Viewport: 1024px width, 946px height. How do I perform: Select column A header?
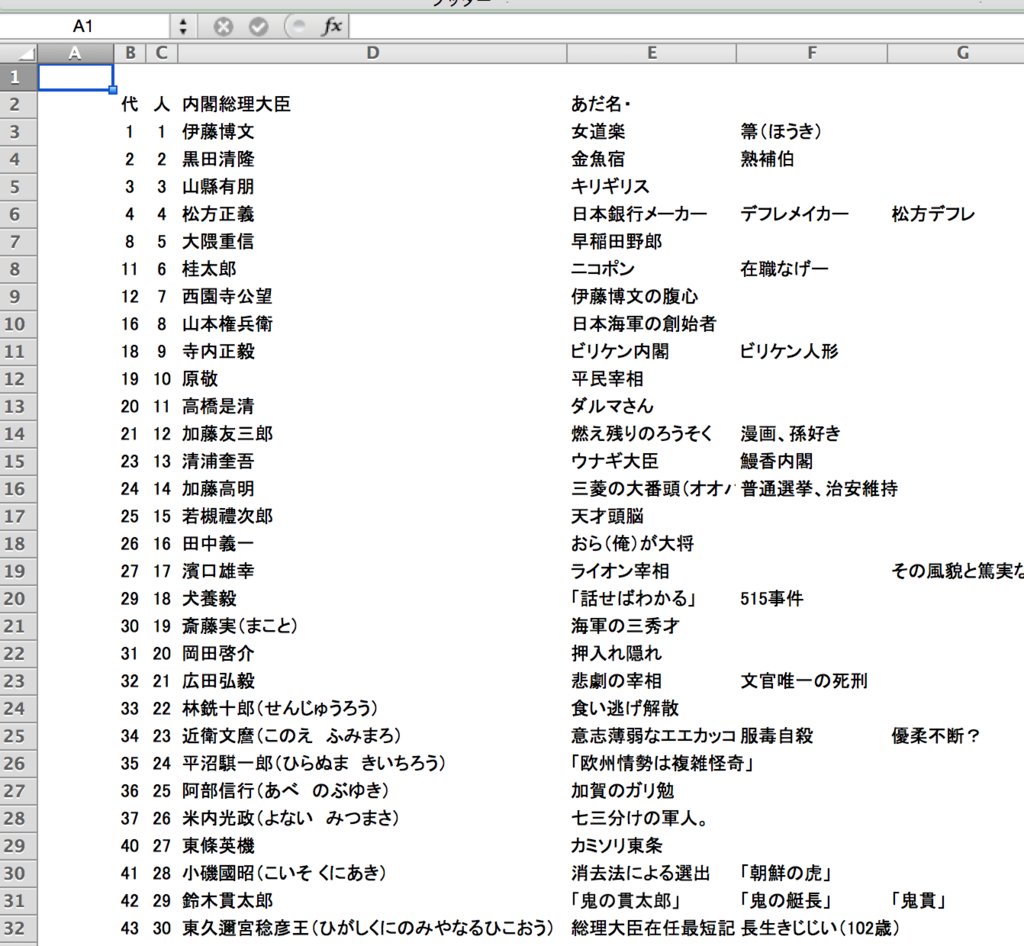click(x=75, y=53)
